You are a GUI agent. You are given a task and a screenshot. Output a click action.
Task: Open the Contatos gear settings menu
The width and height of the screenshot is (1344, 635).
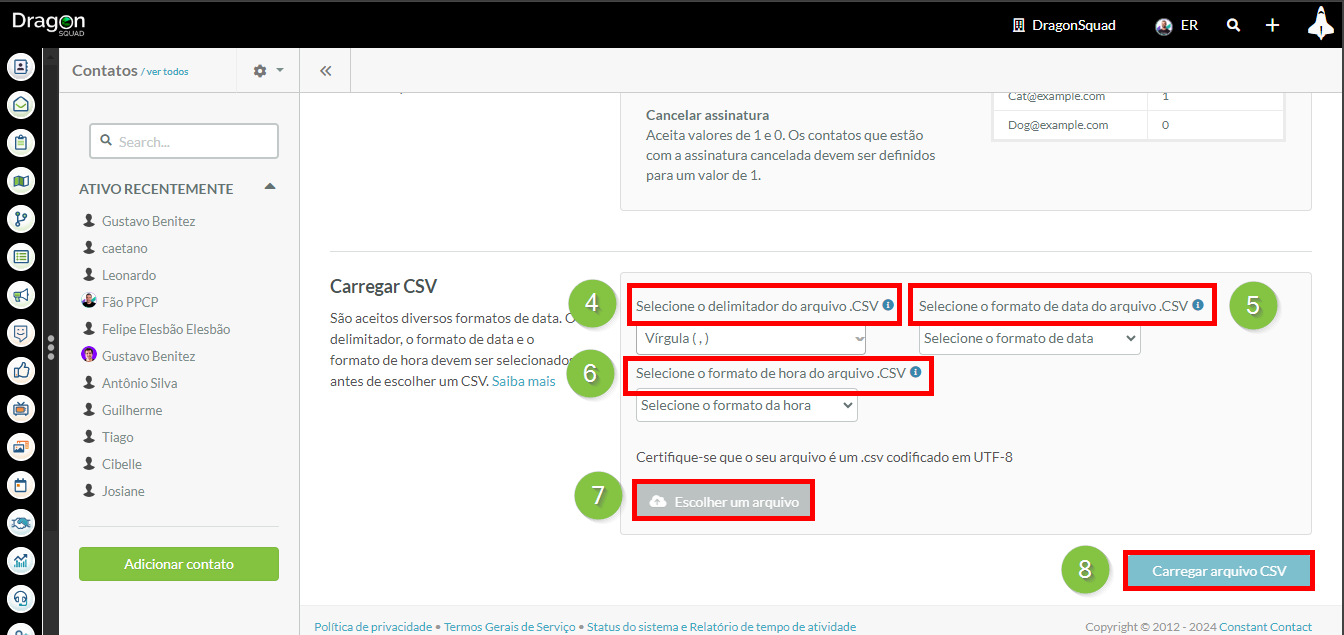267,71
